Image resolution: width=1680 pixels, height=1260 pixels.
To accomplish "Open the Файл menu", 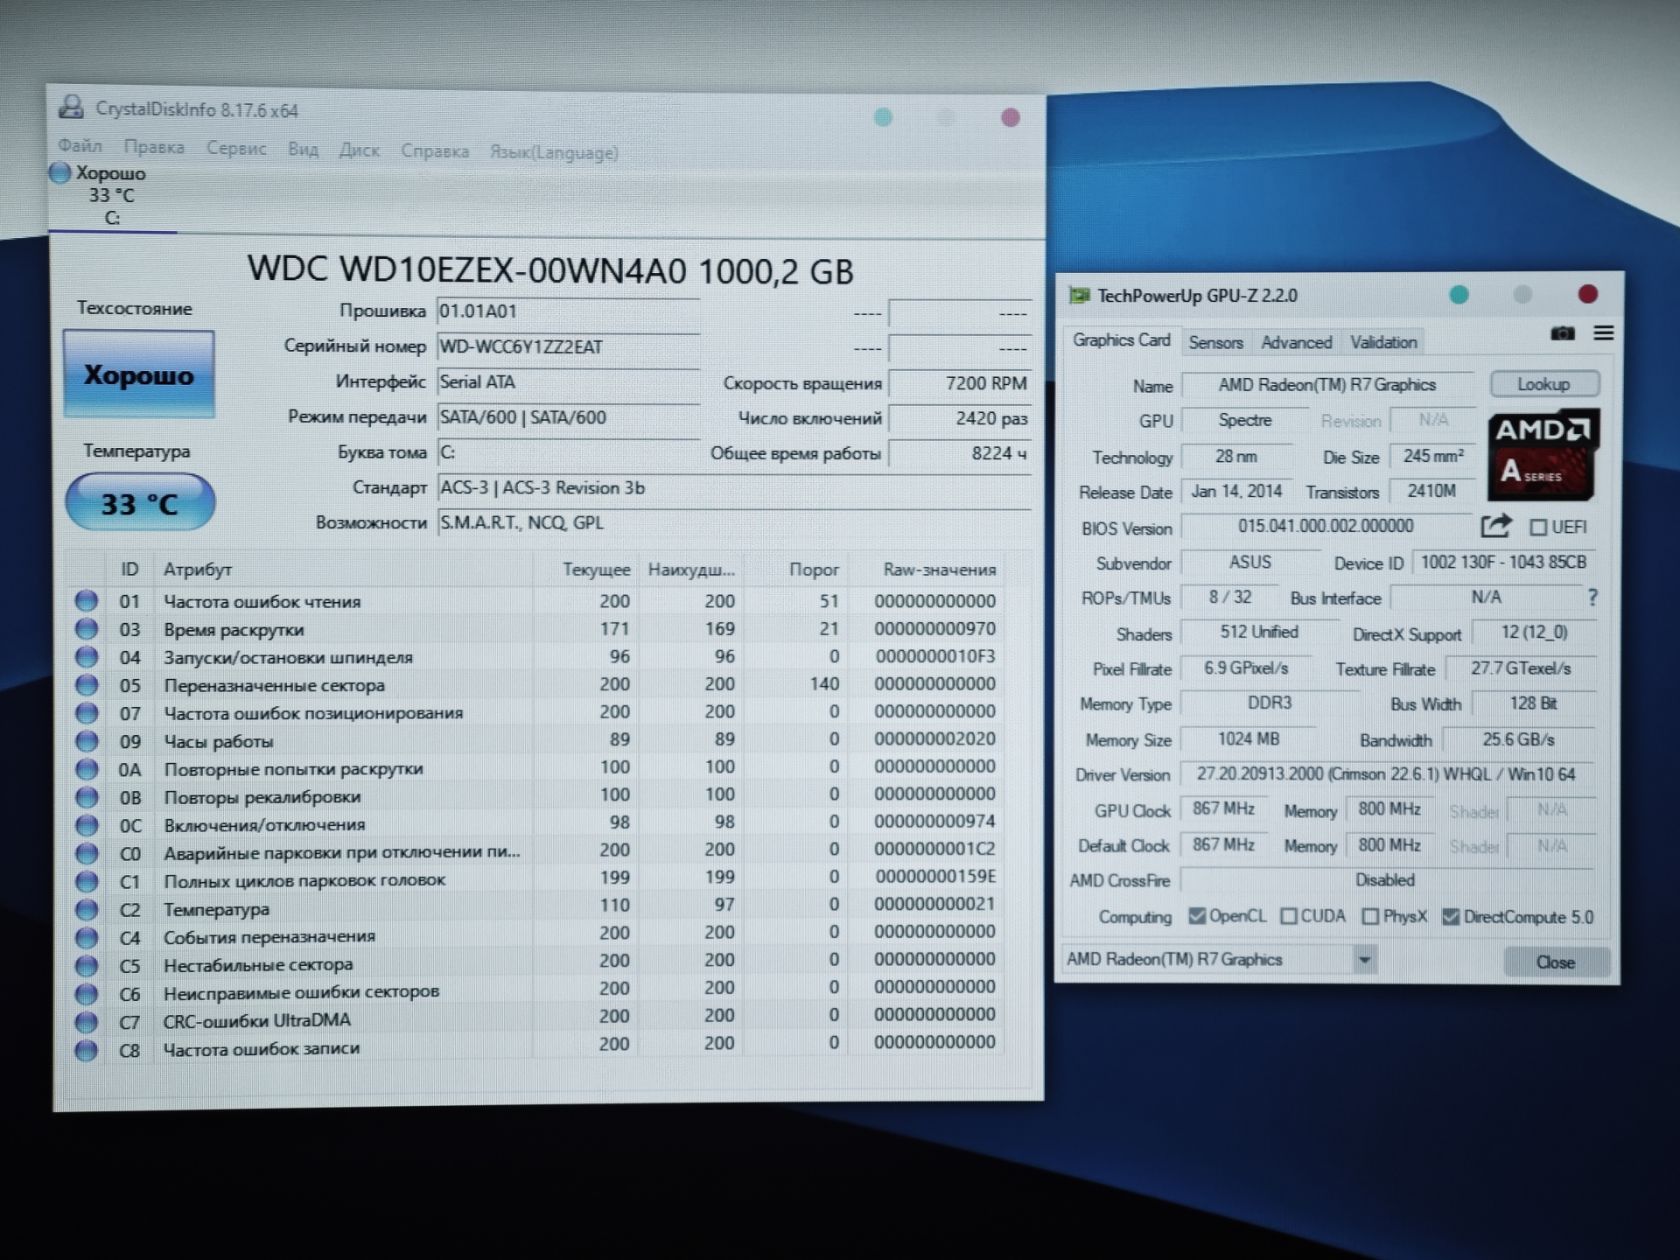I will [80, 146].
